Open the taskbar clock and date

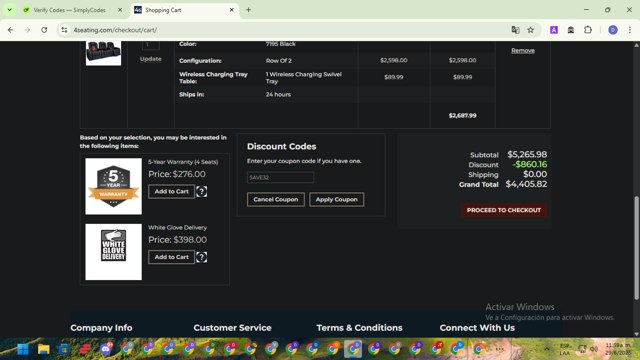tap(618, 349)
